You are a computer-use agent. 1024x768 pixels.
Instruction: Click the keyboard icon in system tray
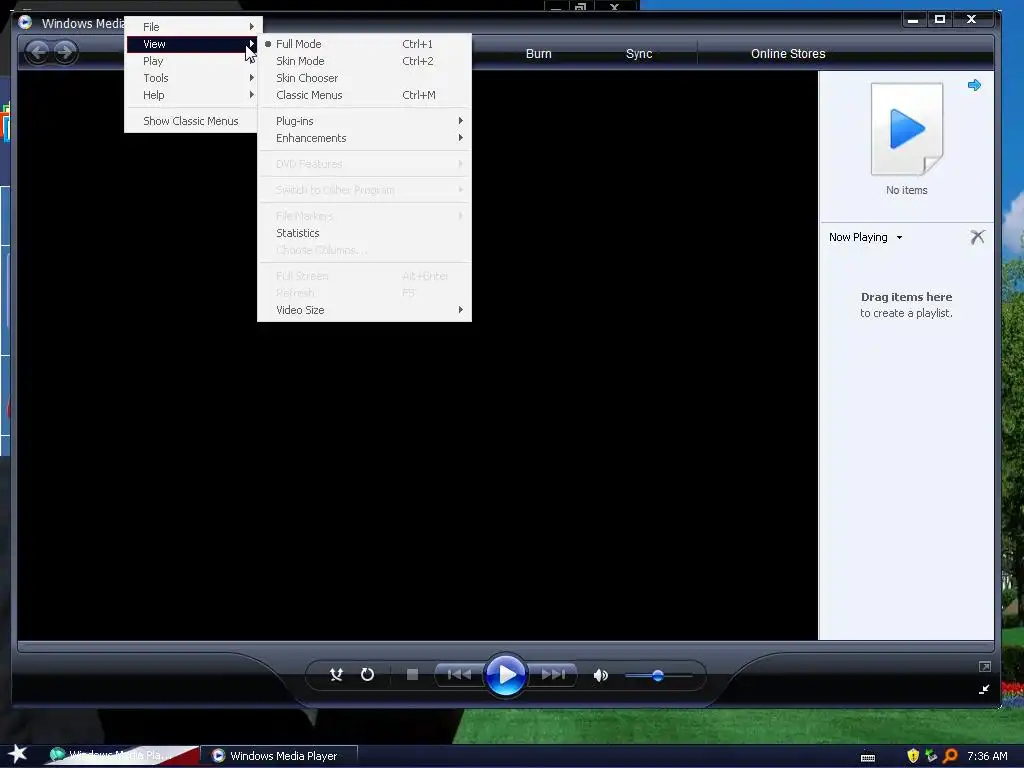coord(868,758)
